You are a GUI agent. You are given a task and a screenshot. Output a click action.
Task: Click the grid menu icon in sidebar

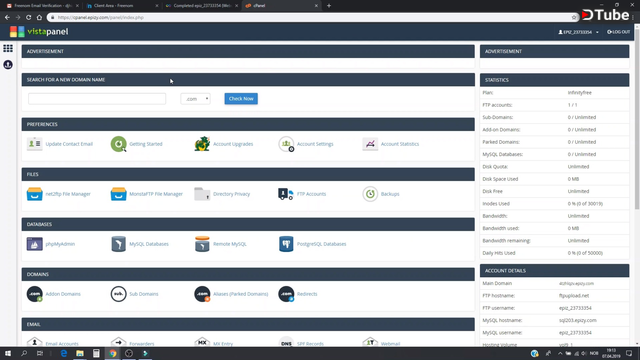point(8,48)
